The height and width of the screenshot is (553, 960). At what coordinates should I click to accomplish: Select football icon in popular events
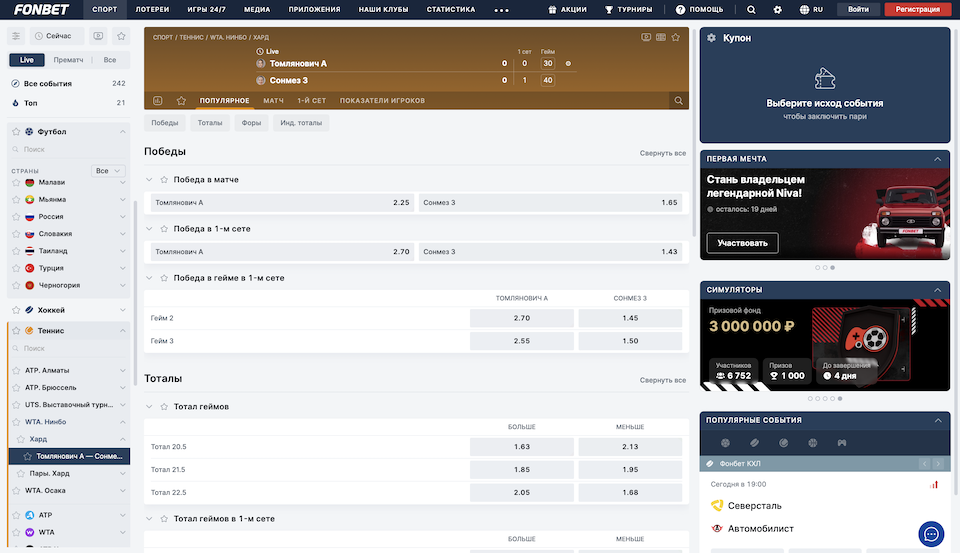point(726,443)
